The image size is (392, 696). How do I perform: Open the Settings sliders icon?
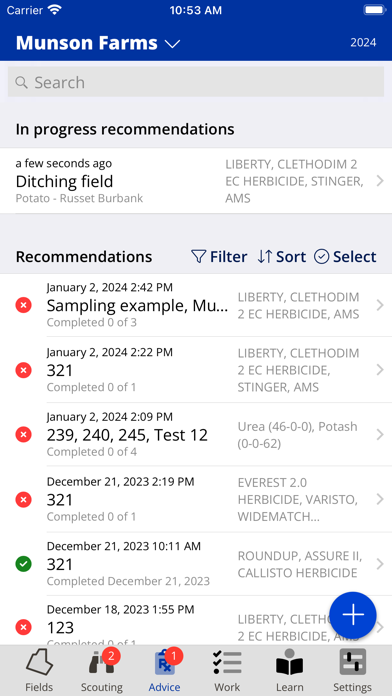352,663
